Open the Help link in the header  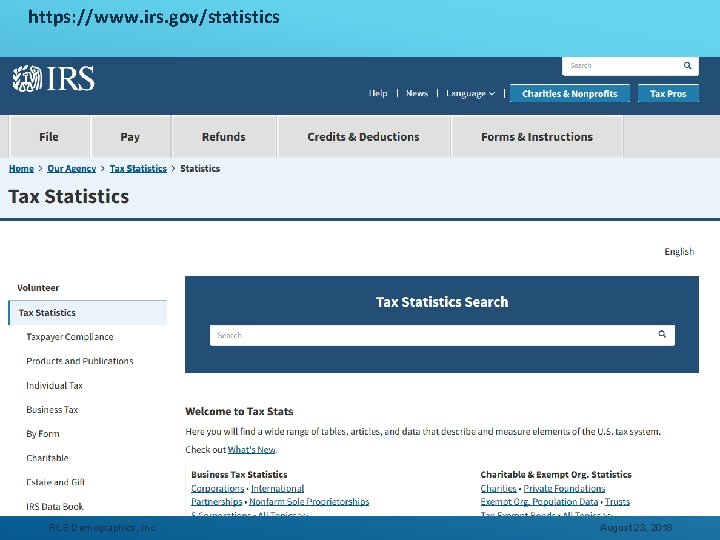click(x=378, y=93)
